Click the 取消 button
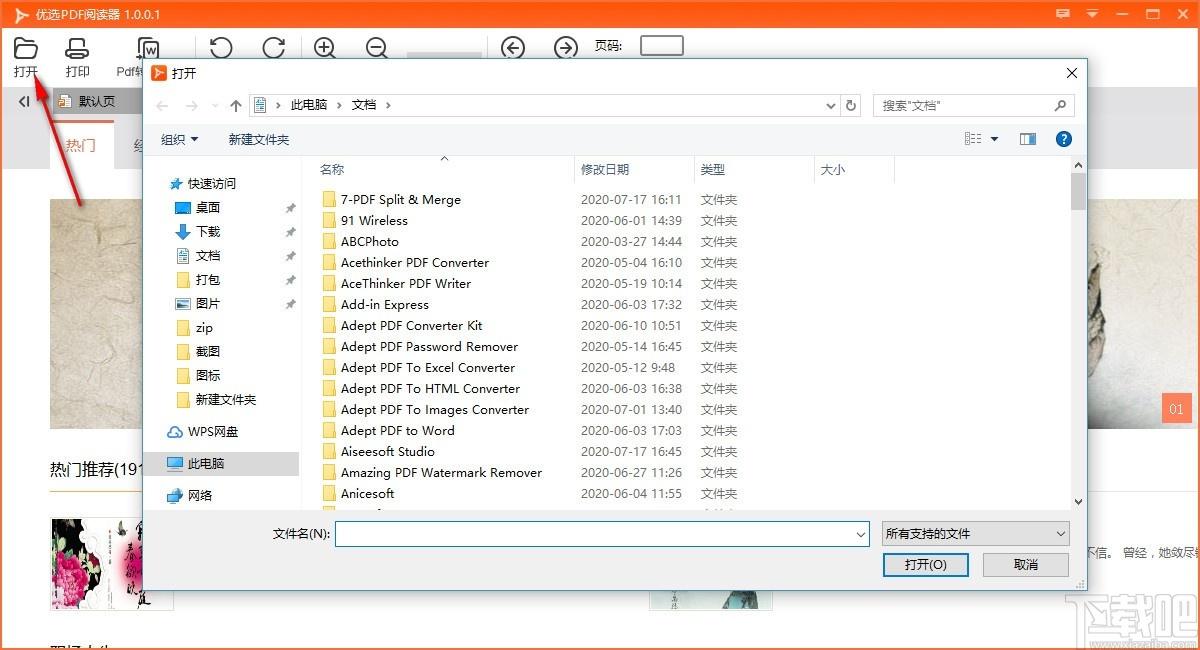This screenshot has height=650, width=1200. pos(1026,565)
